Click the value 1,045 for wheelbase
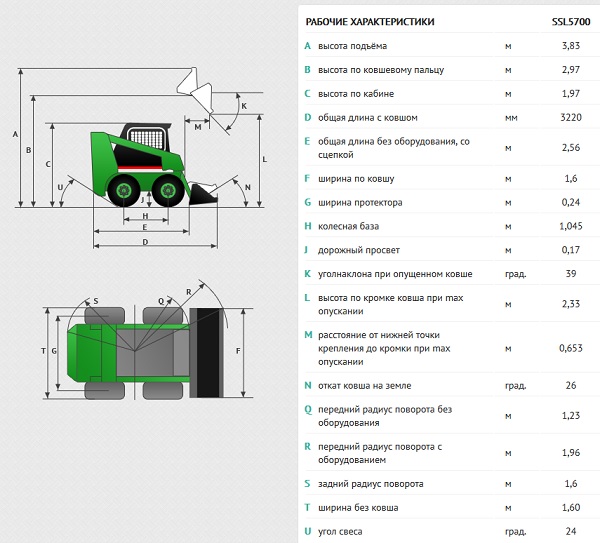600x543 pixels. click(x=571, y=226)
